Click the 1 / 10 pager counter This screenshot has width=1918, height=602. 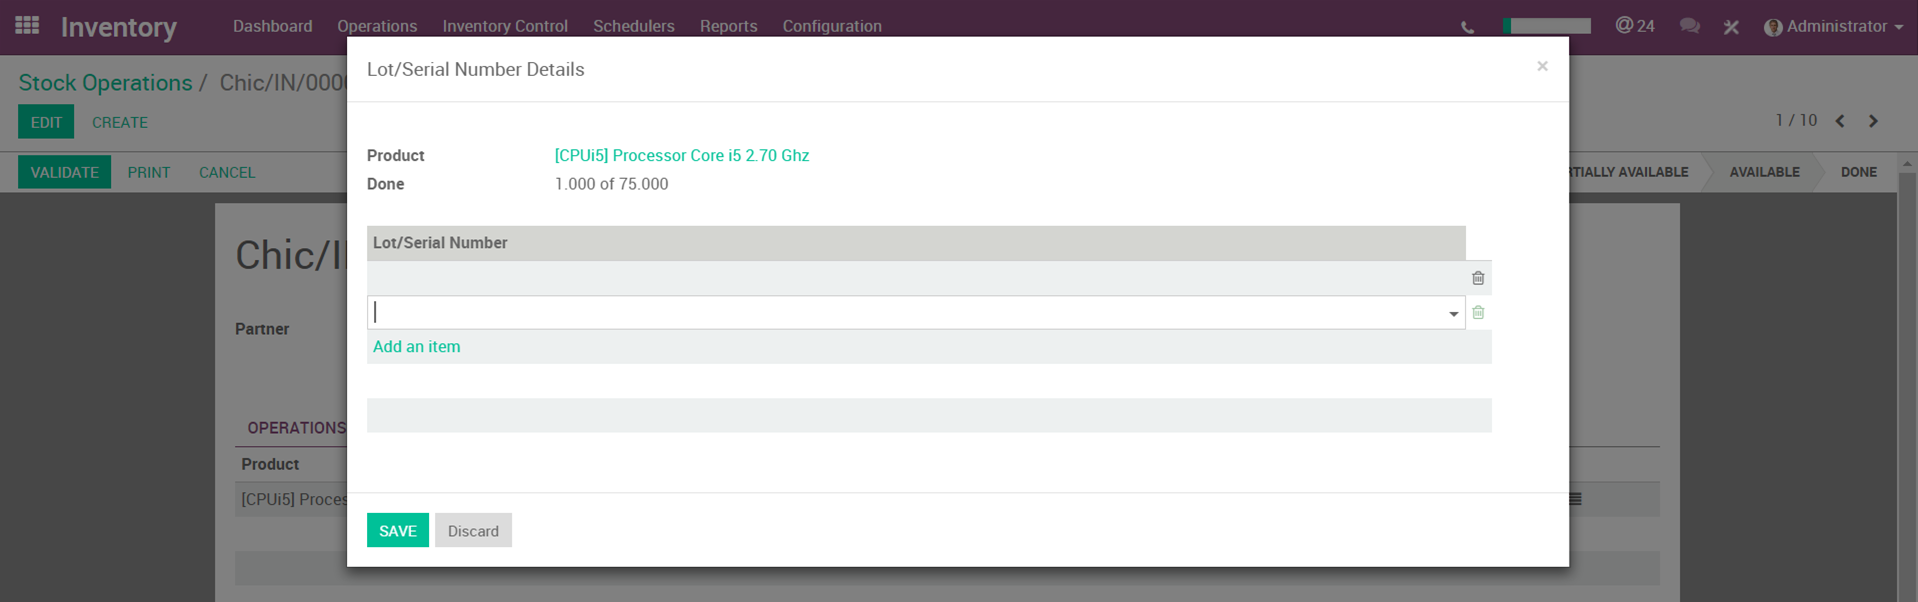(x=1796, y=120)
